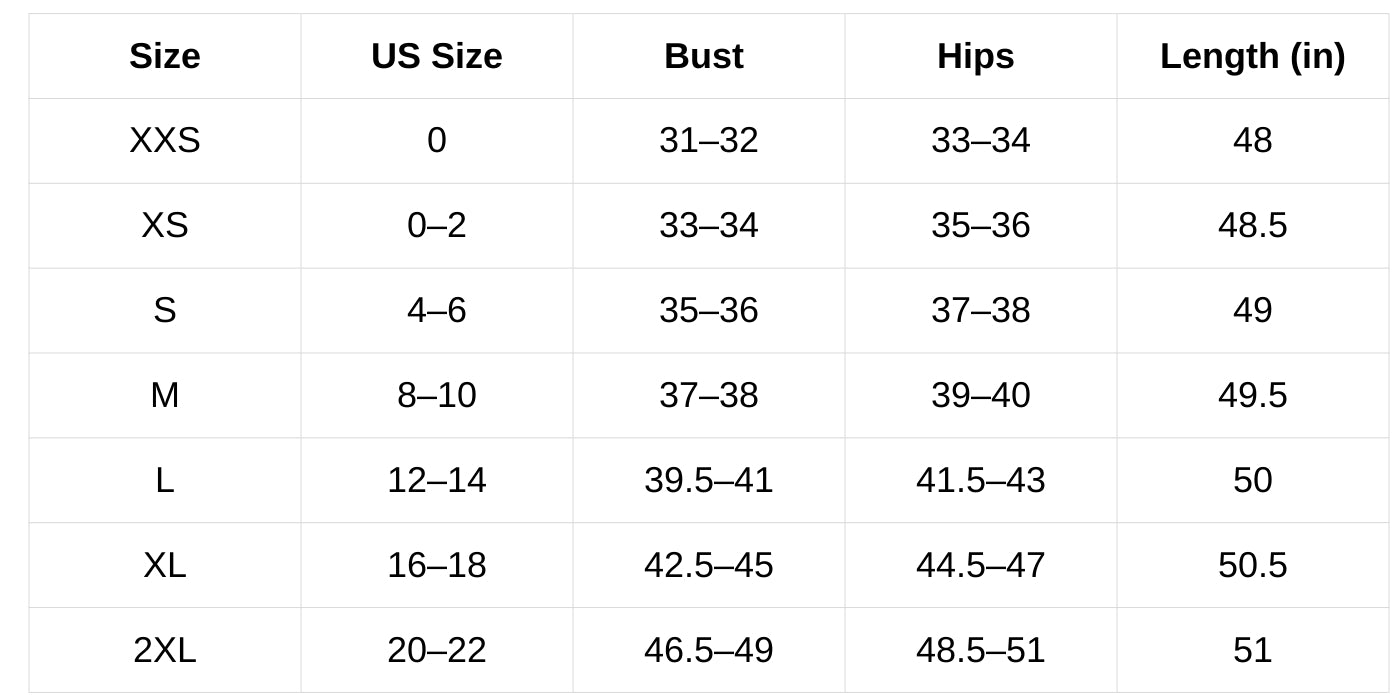Click US size 12–14 cell
This screenshot has height=700, width=1400.
[x=437, y=481]
